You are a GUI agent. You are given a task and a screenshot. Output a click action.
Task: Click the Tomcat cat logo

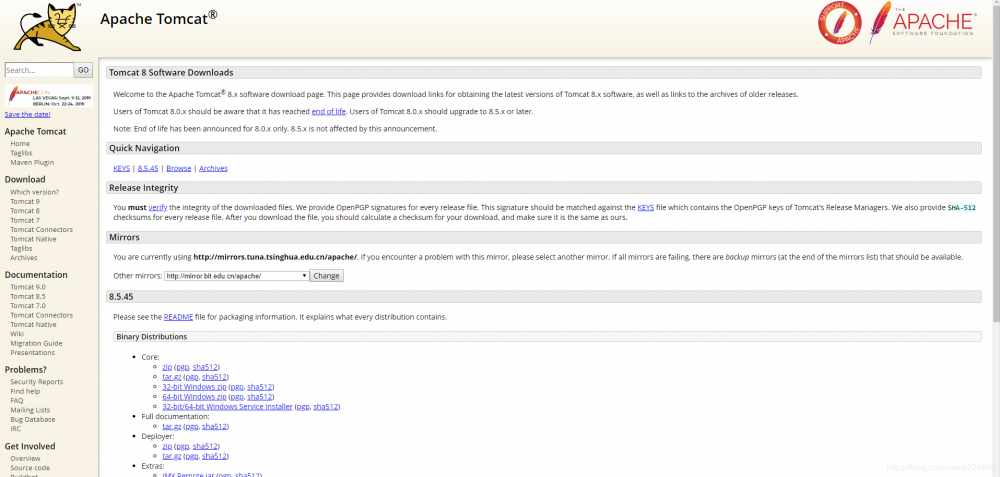pyautogui.click(x=48, y=27)
